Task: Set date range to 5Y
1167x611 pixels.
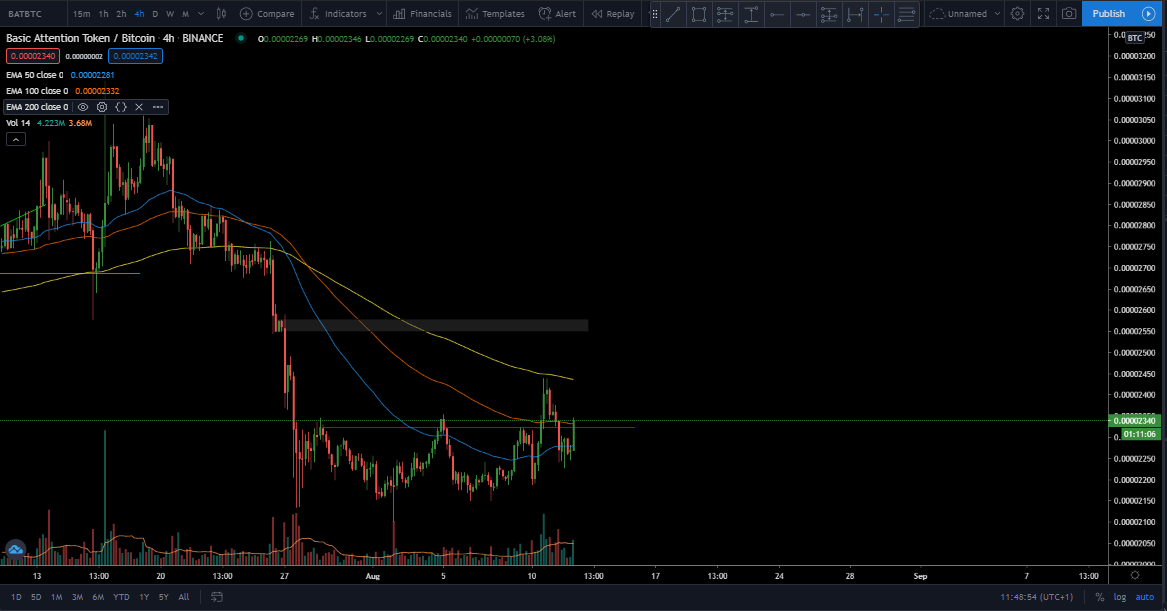Action: [x=164, y=597]
